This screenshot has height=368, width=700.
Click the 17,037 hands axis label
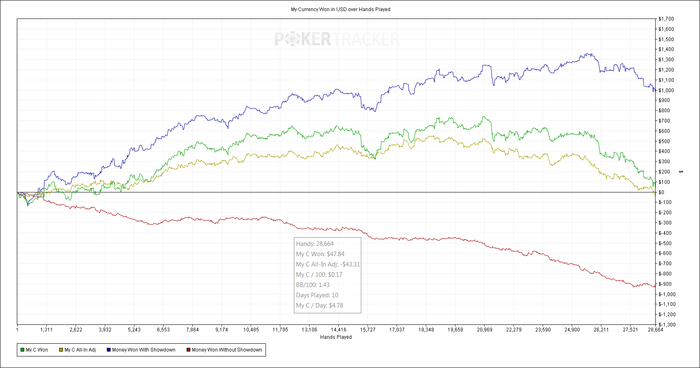tap(397, 330)
